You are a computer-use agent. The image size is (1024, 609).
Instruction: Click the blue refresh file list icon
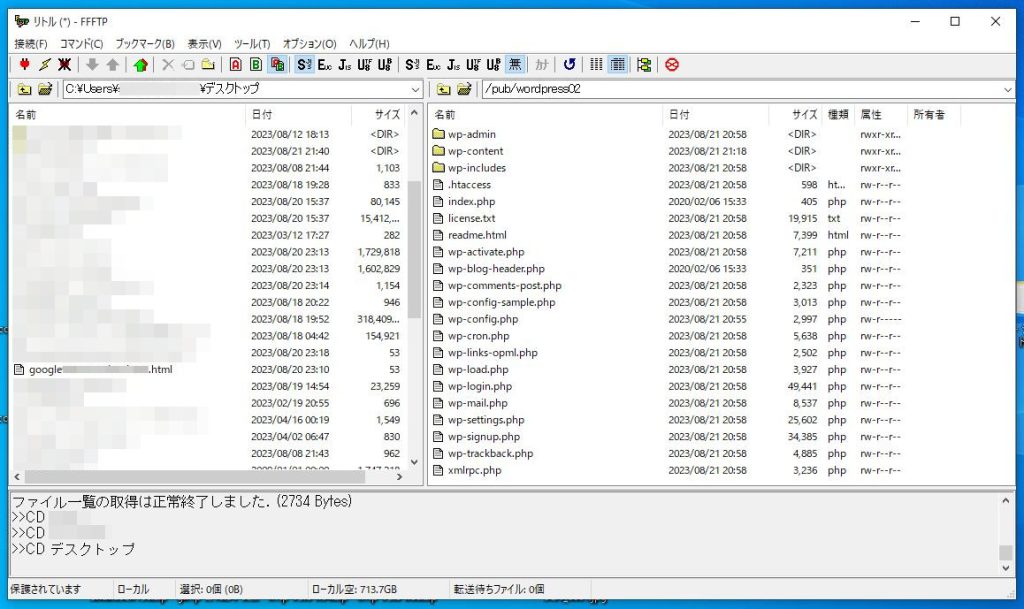569,65
